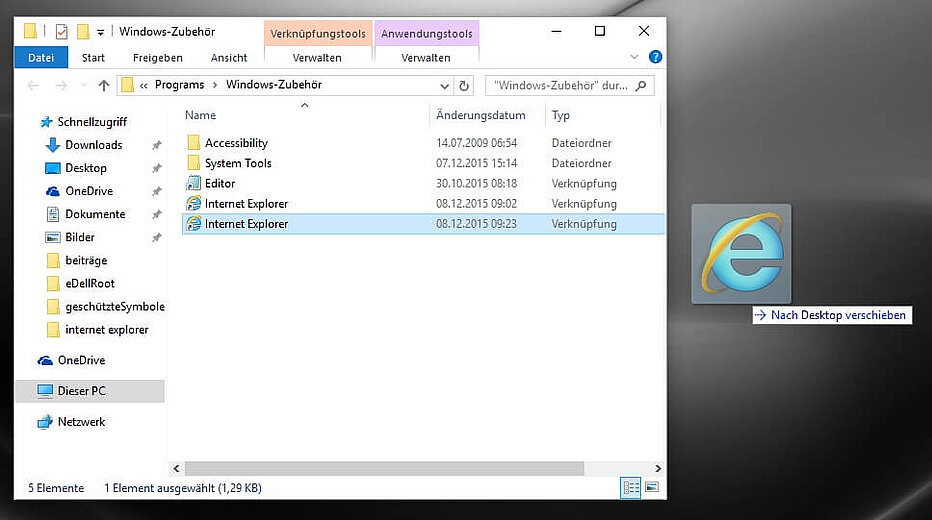
Task: Switch to large thumbnails view in status bar
Action: point(652,488)
